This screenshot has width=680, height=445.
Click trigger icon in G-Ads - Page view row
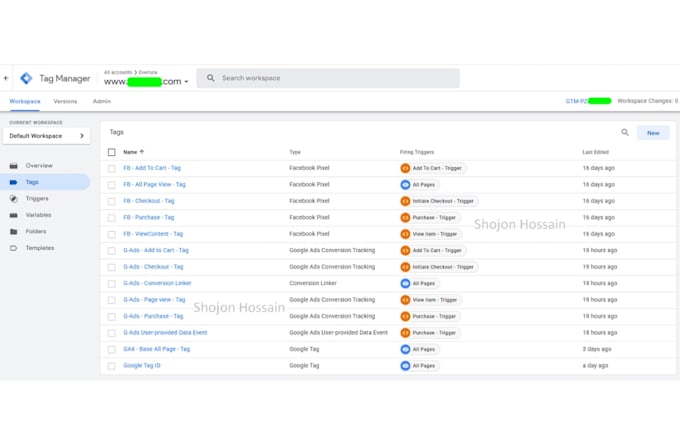(405, 300)
